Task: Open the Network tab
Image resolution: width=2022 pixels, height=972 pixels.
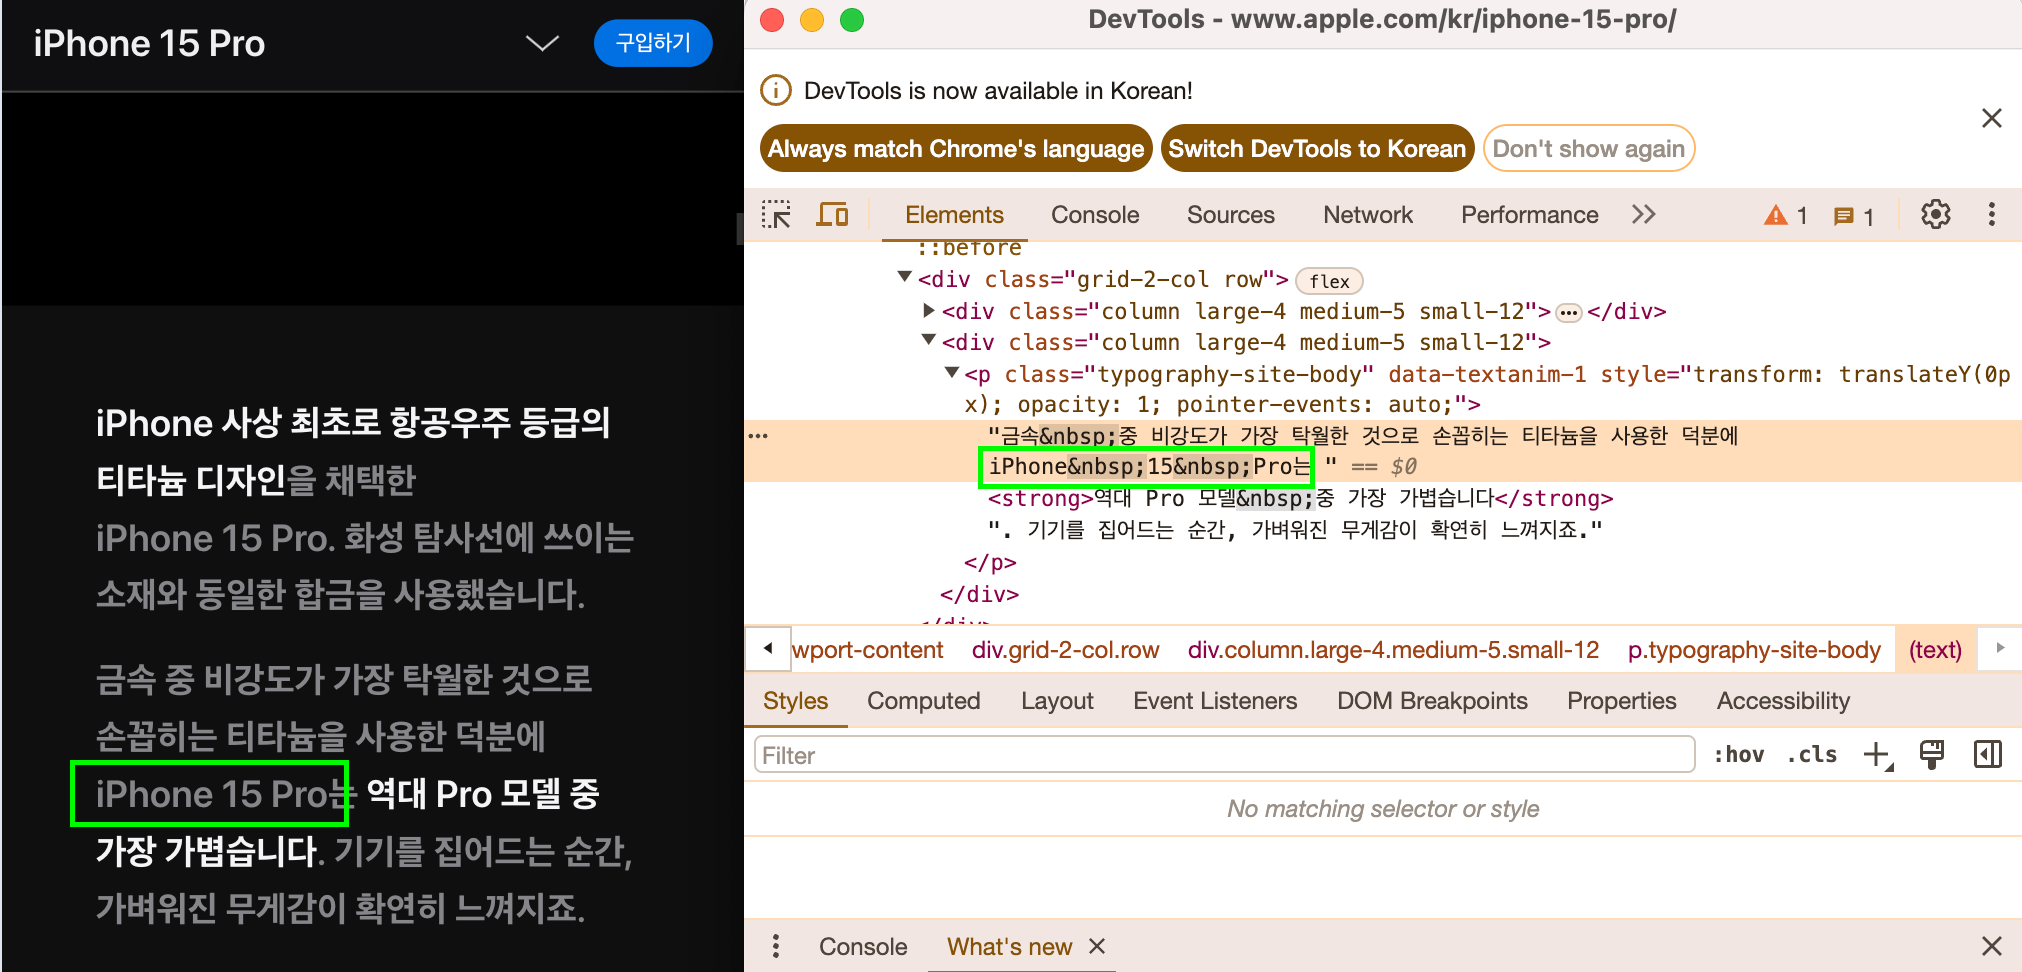Action: 1368,215
